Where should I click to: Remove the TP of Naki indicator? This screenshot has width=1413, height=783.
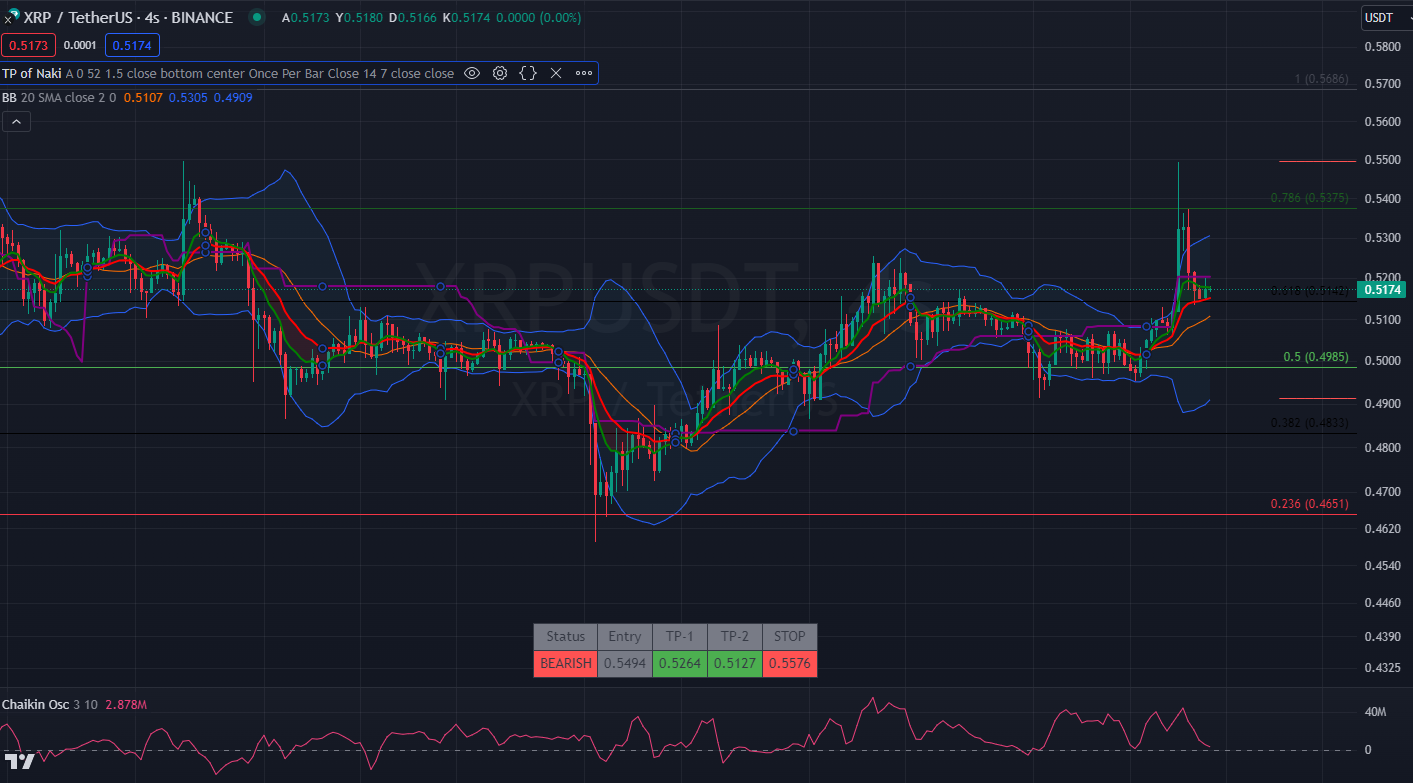click(x=556, y=73)
